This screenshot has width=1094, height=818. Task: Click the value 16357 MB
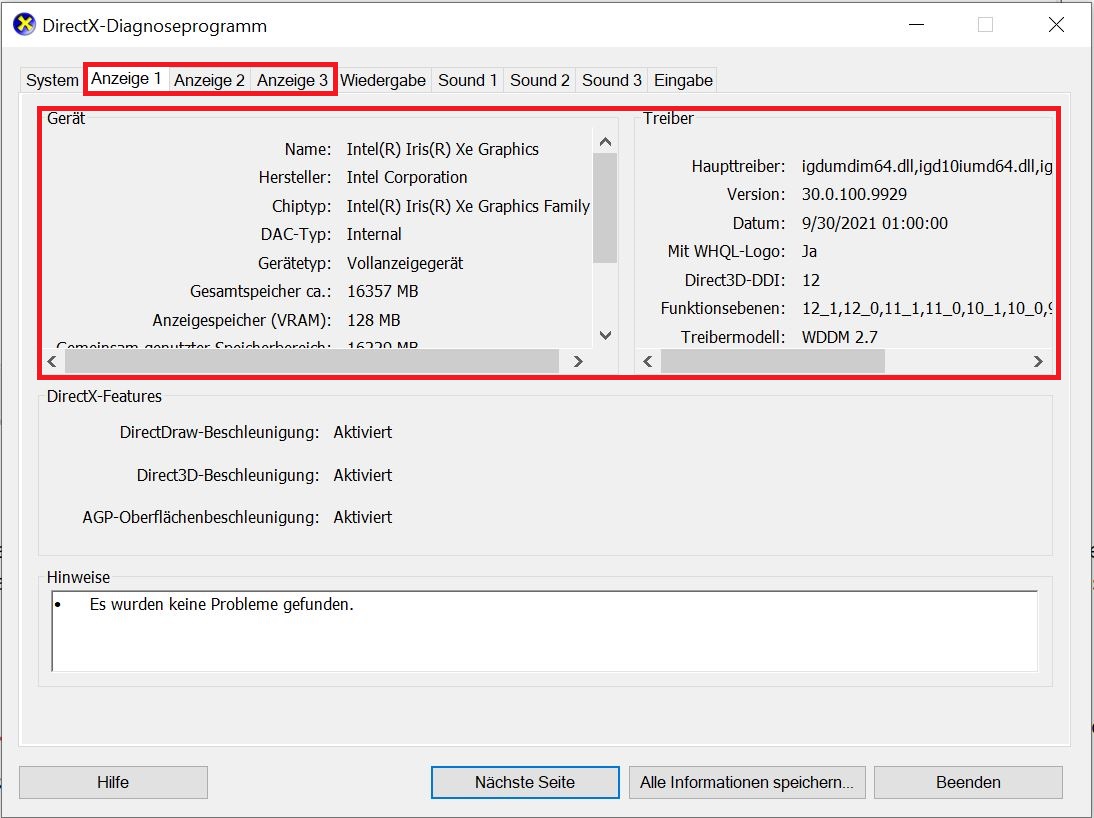tap(382, 292)
